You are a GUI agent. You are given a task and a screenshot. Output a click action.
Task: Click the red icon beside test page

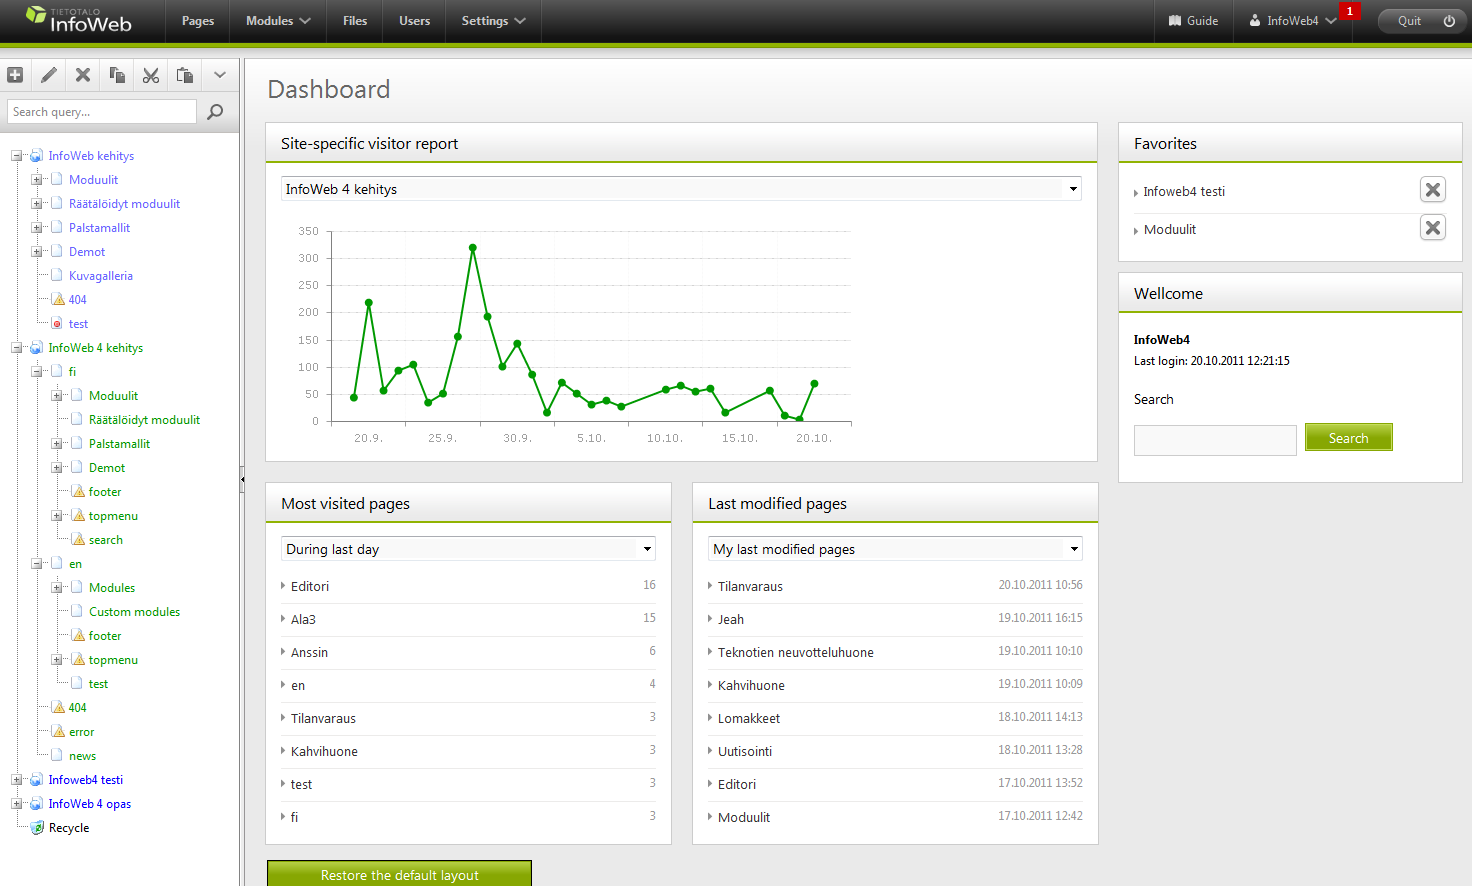tap(57, 324)
